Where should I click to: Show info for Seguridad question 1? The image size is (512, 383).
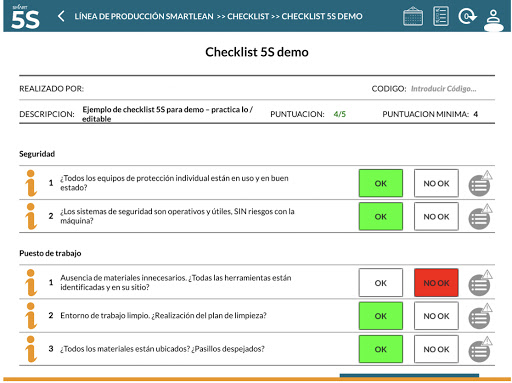coord(31,183)
